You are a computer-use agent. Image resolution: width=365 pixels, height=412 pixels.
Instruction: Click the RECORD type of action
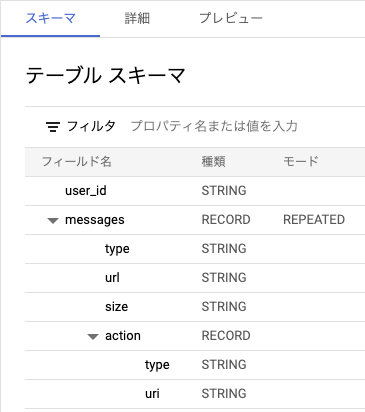pos(226,336)
